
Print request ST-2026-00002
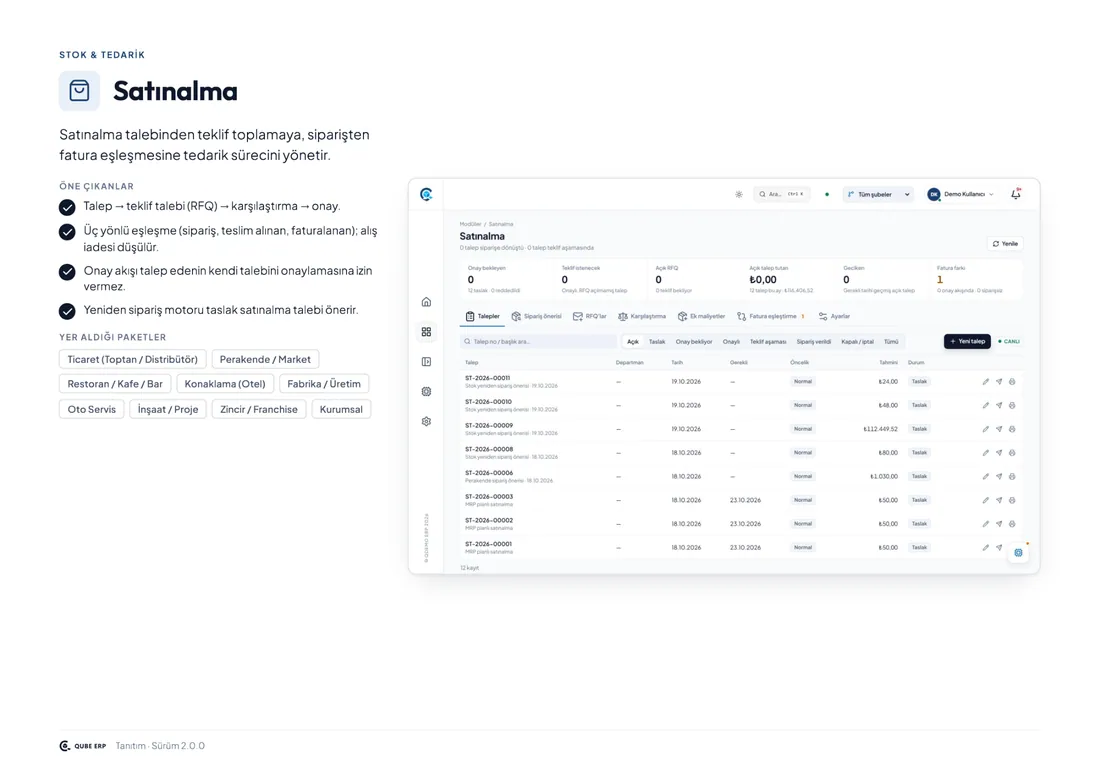point(1012,524)
